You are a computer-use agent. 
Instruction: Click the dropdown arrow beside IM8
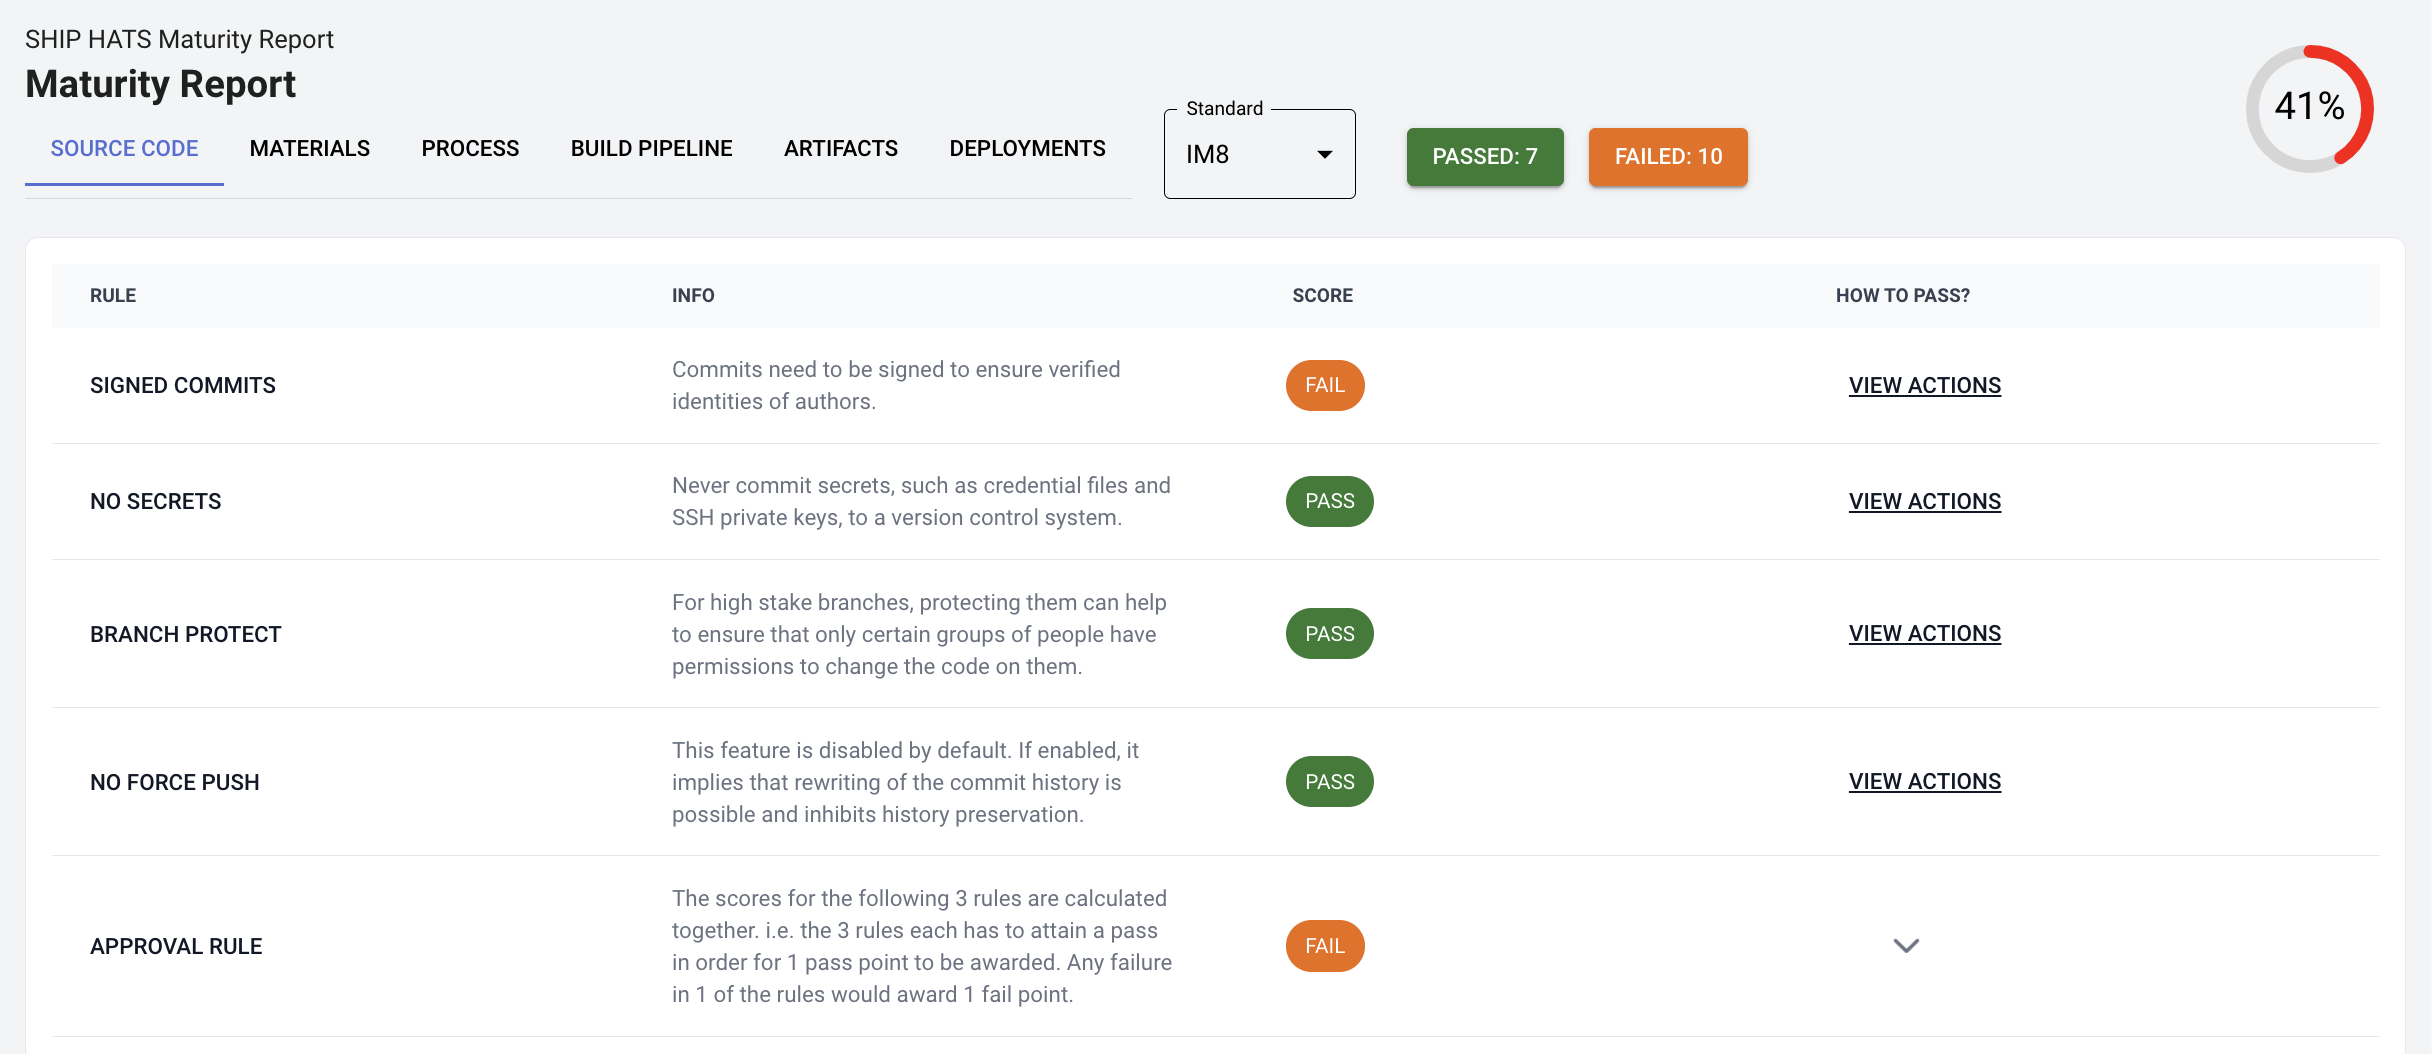click(1324, 155)
